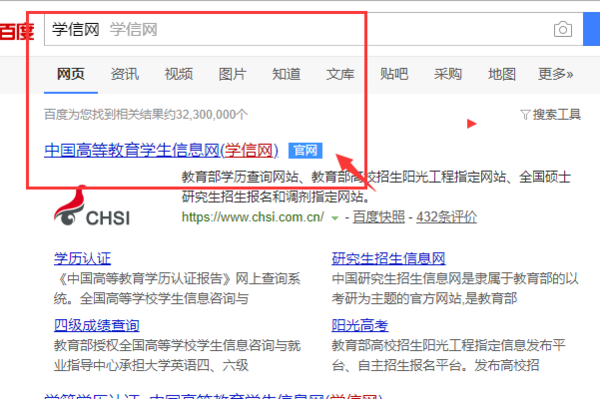Screen dimensions: 600x399
Task: Open the https://www.chsi.com.cn/ URL
Action: (x=253, y=217)
